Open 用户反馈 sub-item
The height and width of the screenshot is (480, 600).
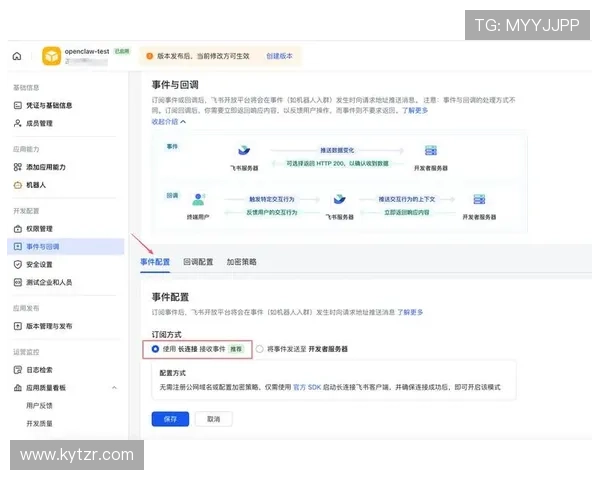coord(39,405)
